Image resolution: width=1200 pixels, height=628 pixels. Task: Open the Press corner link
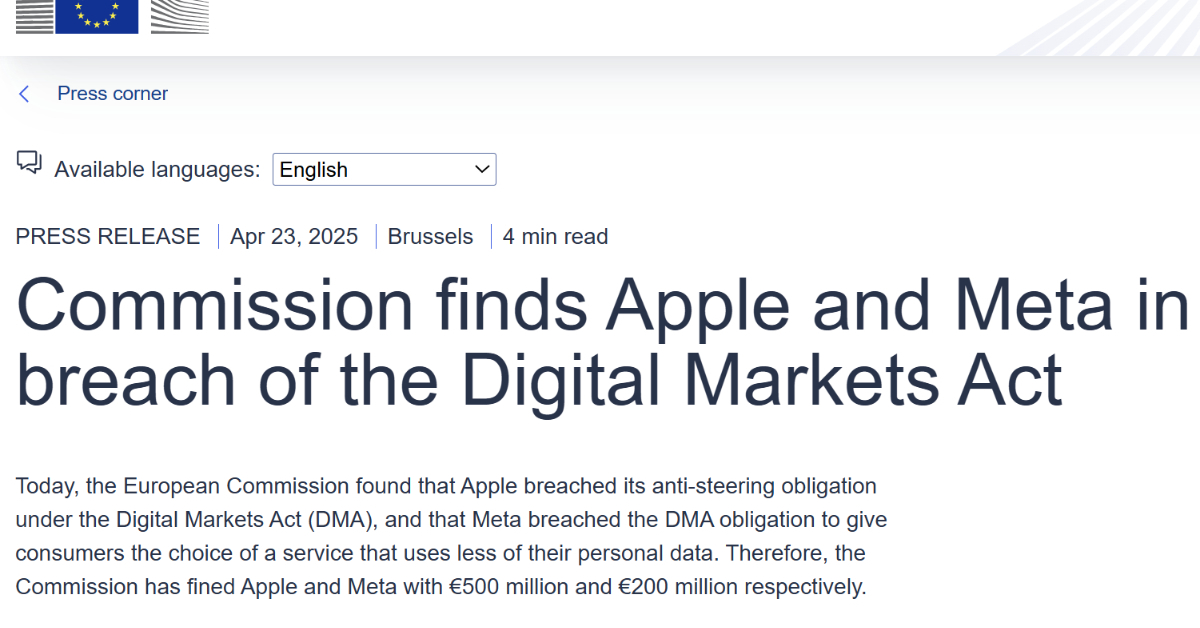[112, 94]
